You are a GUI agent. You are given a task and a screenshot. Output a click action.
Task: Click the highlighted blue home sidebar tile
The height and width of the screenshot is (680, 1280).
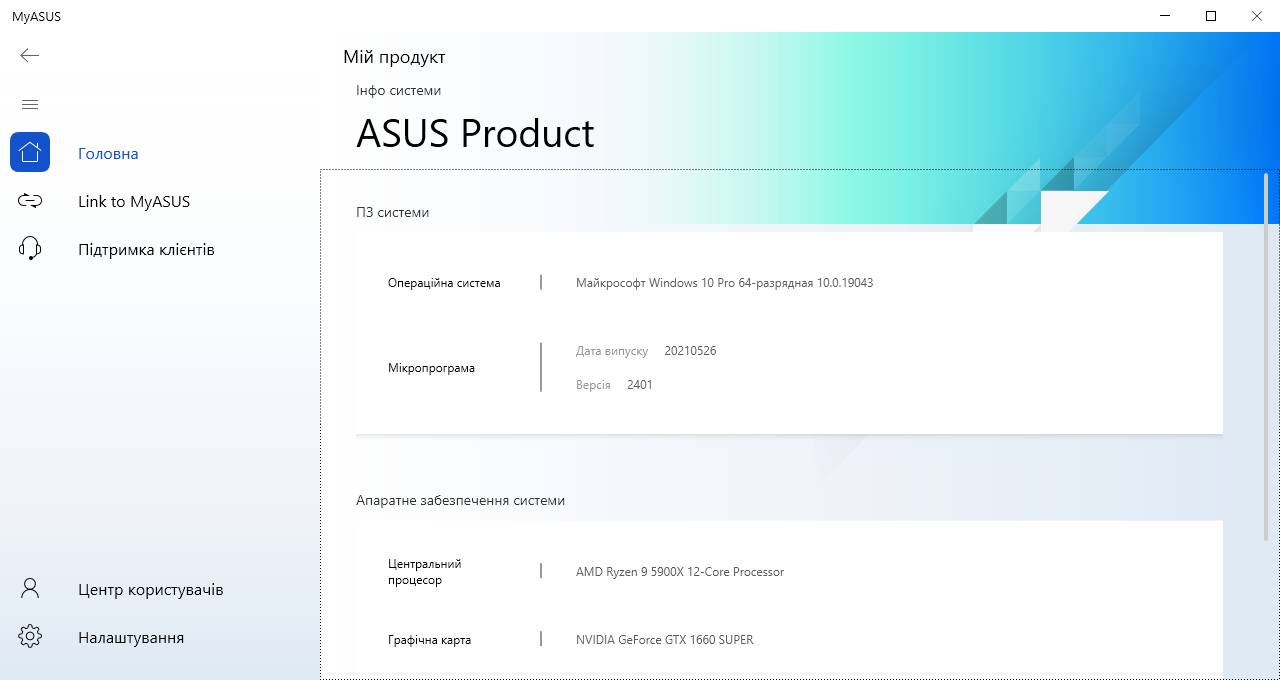click(x=30, y=152)
